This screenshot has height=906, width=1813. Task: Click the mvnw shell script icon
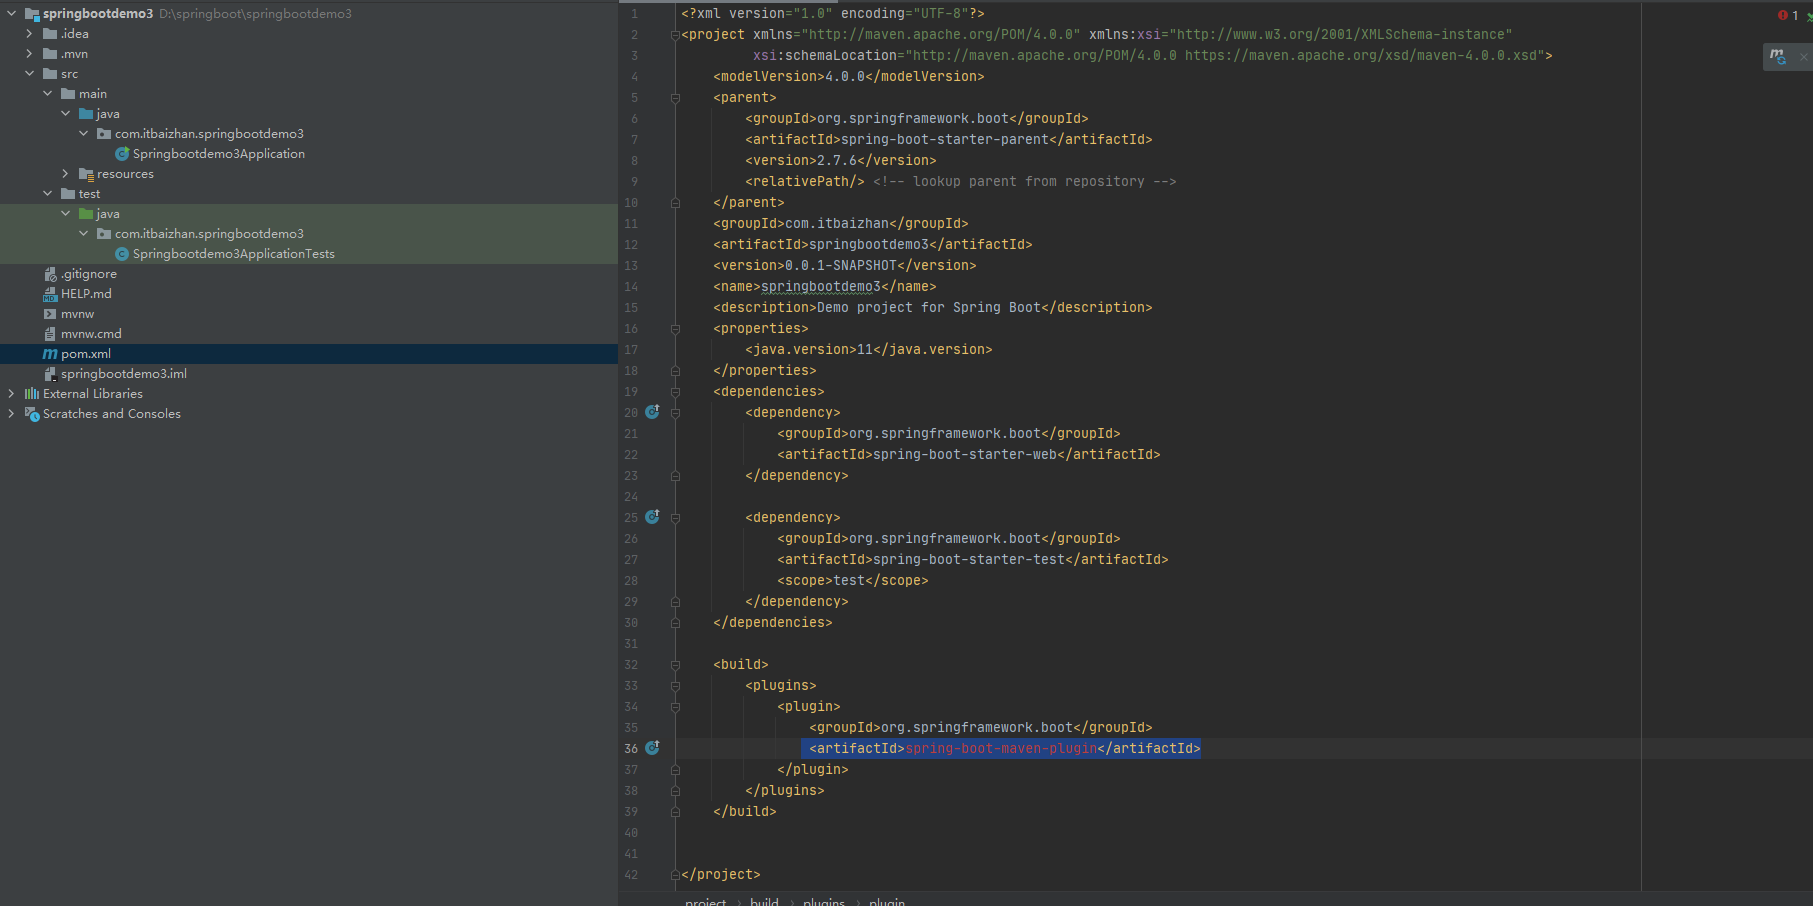click(x=50, y=314)
